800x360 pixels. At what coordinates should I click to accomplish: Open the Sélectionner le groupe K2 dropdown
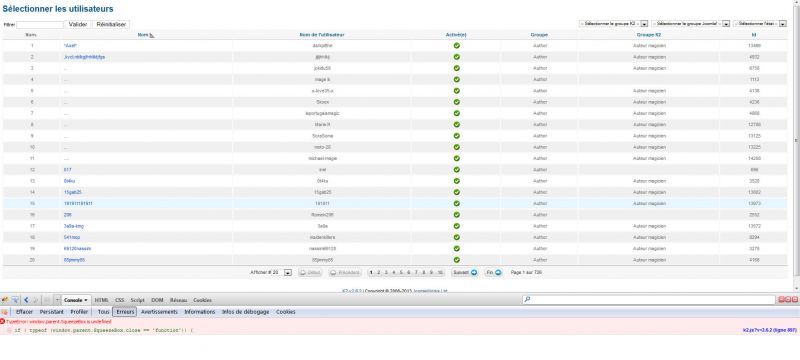coord(613,23)
